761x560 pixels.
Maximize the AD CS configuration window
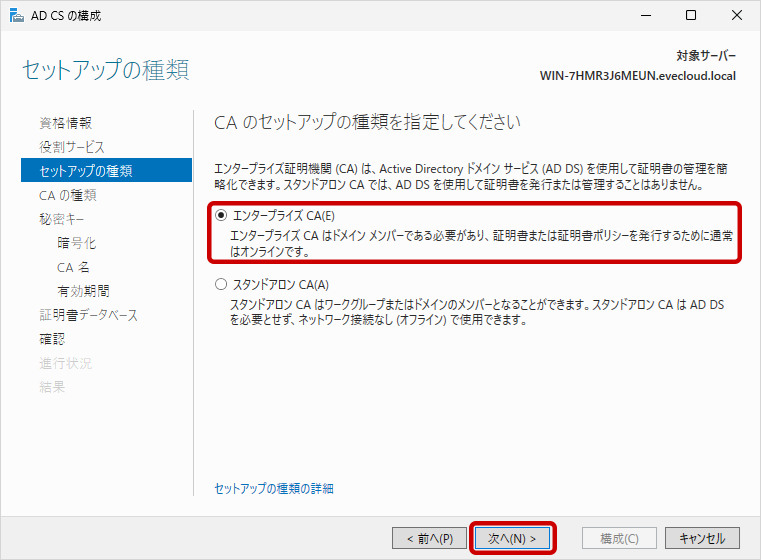[x=691, y=16]
